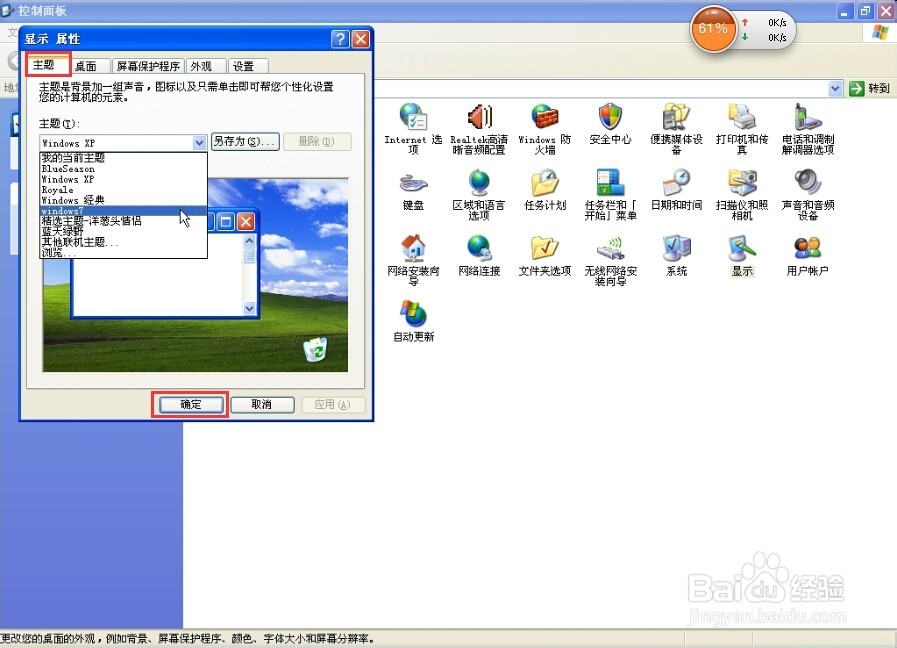Screen dimensions: 897x648
Task: Select windows7 theme option
Action: point(123,211)
